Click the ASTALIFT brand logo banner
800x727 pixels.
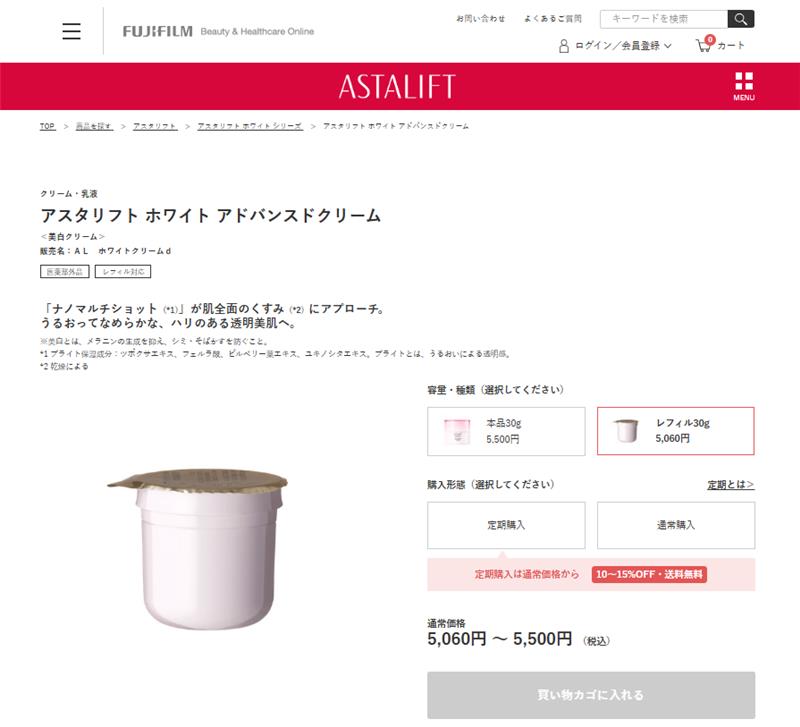tap(397, 86)
